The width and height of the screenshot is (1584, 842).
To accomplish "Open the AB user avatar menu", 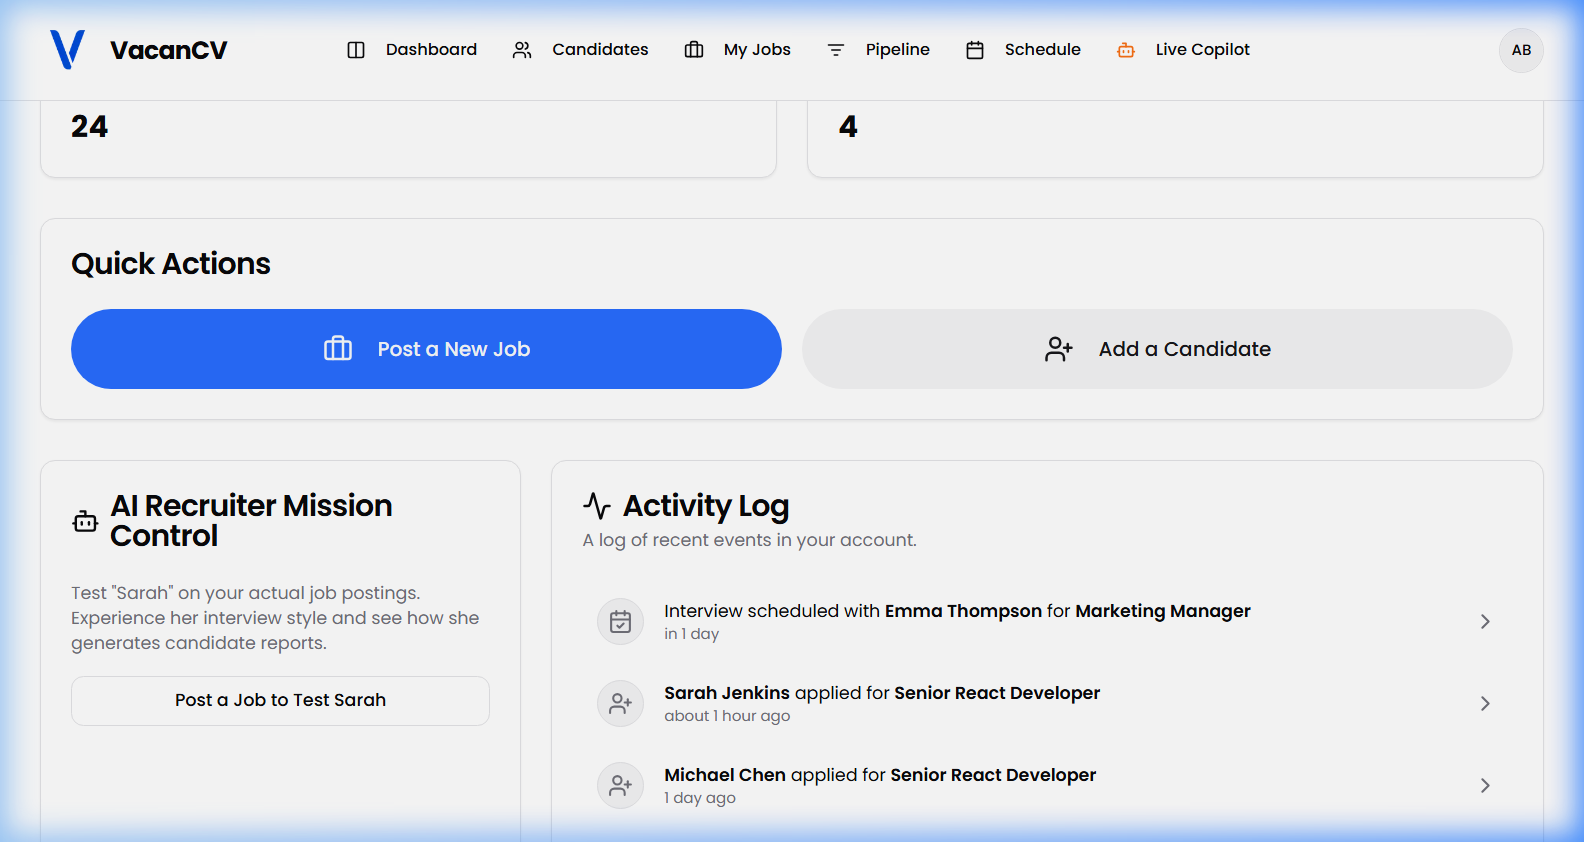I will pos(1521,50).
